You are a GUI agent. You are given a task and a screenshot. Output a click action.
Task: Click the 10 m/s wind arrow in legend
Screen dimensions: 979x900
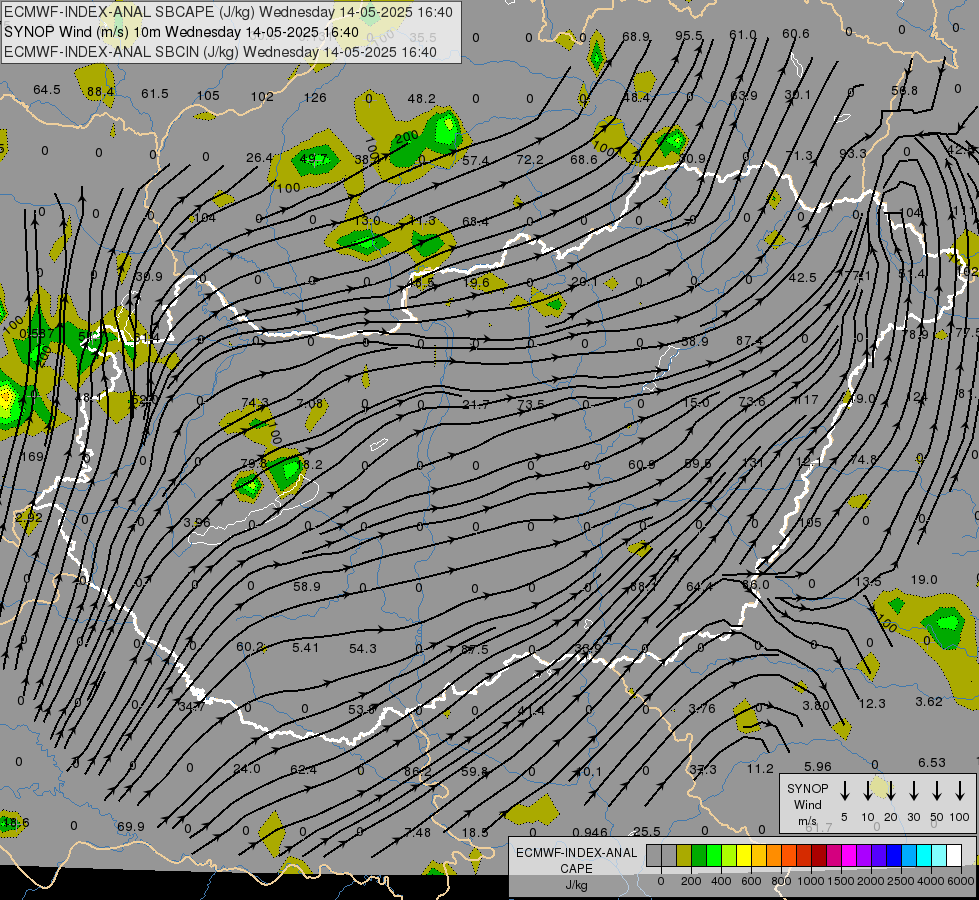click(868, 790)
